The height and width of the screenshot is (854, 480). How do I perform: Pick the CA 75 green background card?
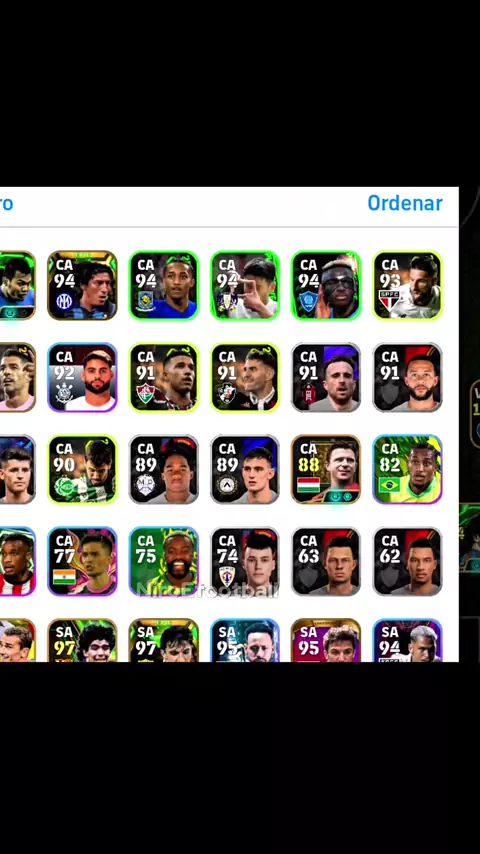coord(163,562)
